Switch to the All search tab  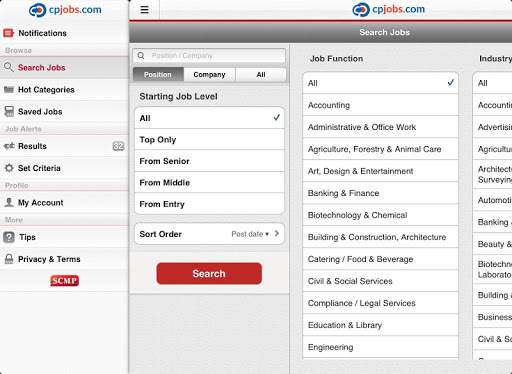[x=261, y=75]
